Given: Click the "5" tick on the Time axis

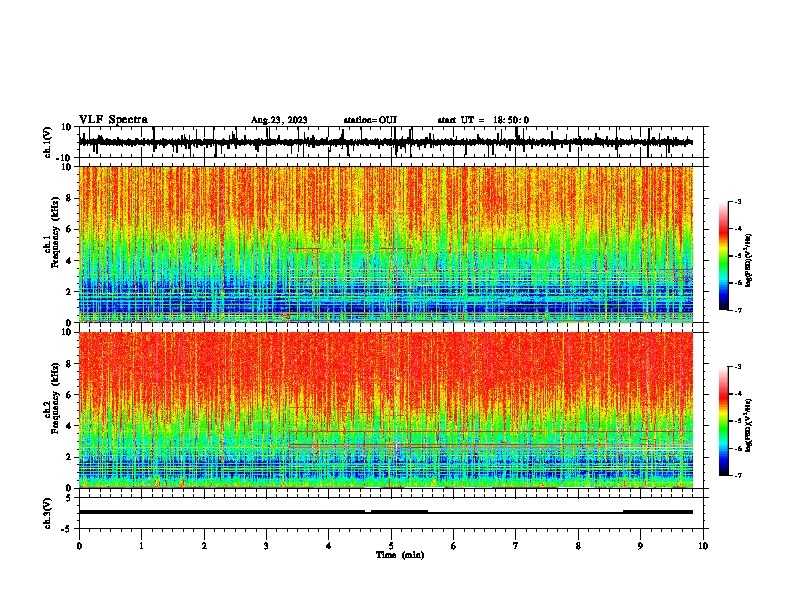Looking at the screenshot, I should [x=391, y=546].
